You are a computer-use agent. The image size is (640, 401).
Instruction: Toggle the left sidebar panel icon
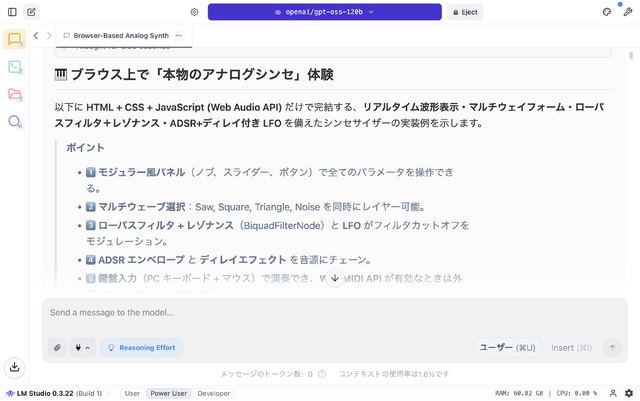[x=11, y=12]
